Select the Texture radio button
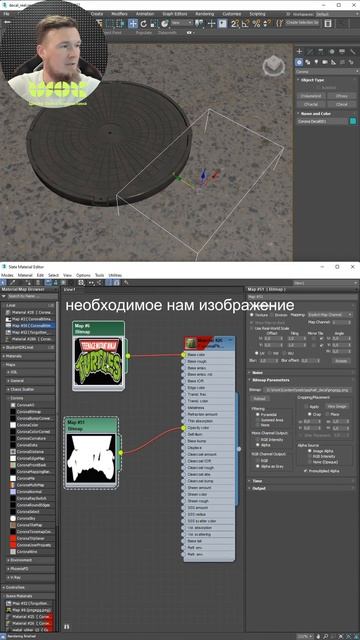Viewport: 360px width, 640px height. point(251,315)
